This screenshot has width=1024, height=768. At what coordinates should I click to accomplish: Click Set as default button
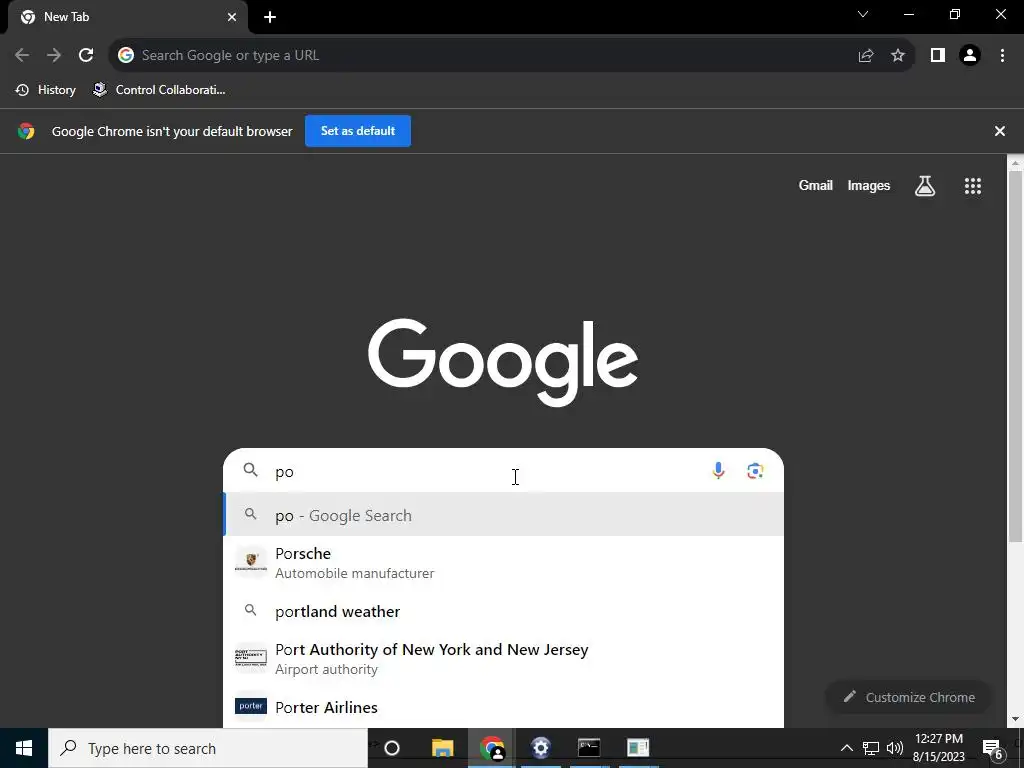point(358,131)
